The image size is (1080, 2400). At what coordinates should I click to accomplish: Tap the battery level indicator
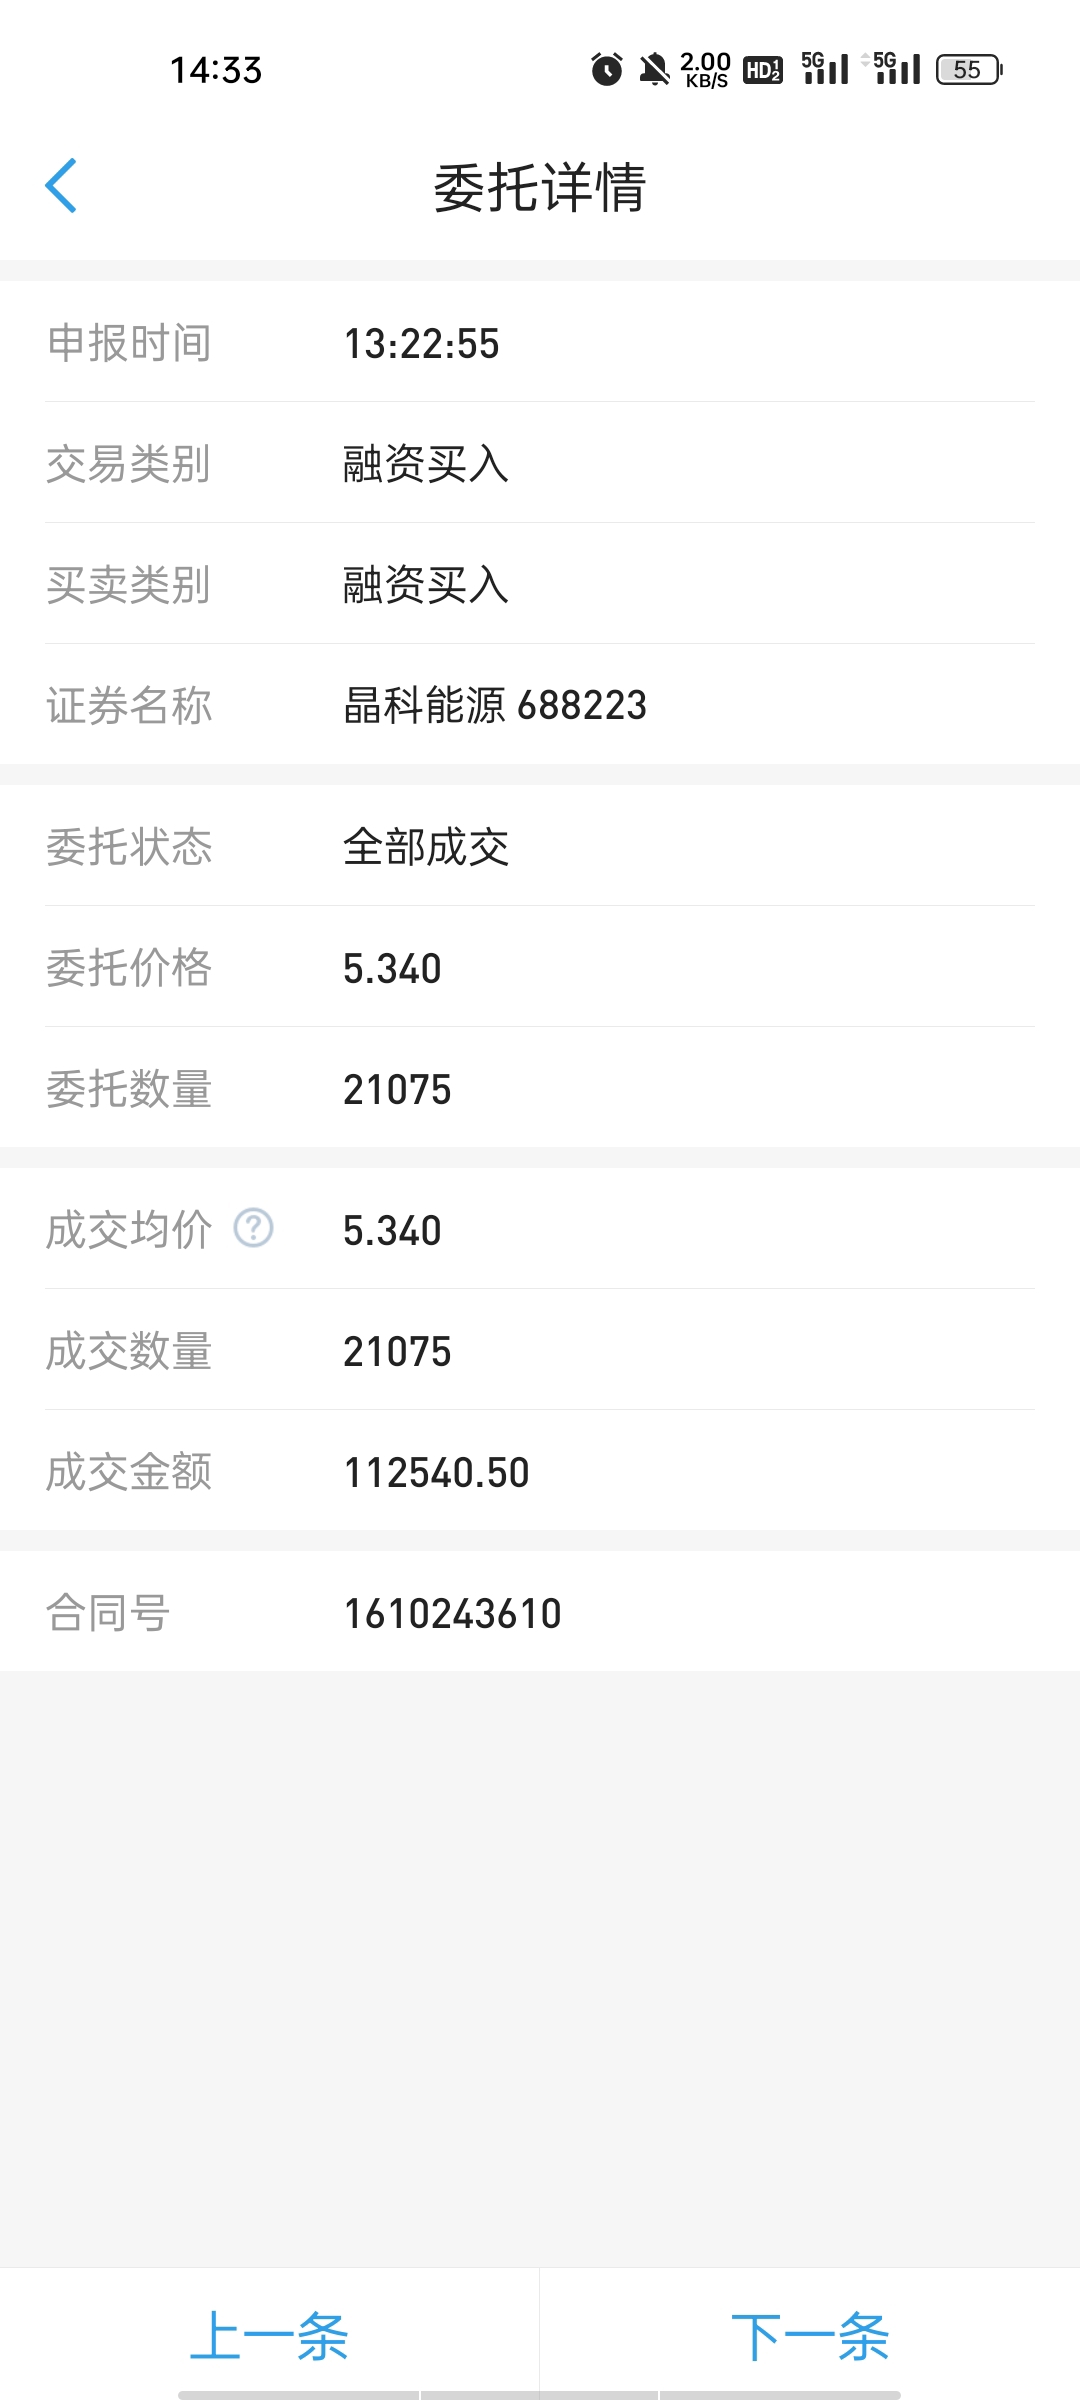pos(969,69)
